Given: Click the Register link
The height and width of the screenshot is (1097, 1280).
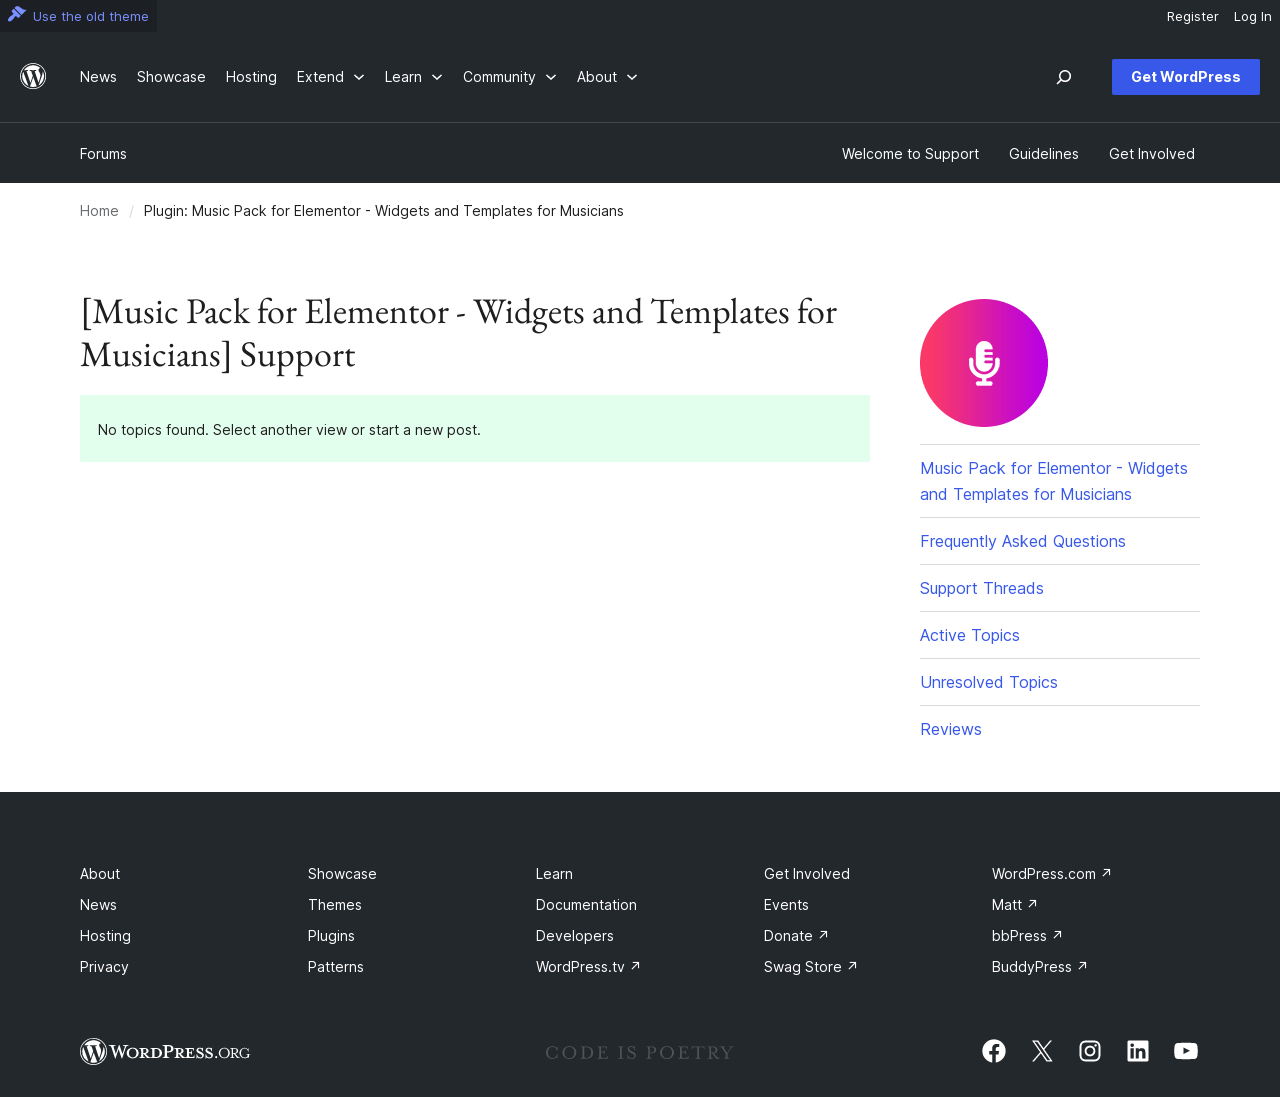Looking at the screenshot, I should [x=1192, y=16].
